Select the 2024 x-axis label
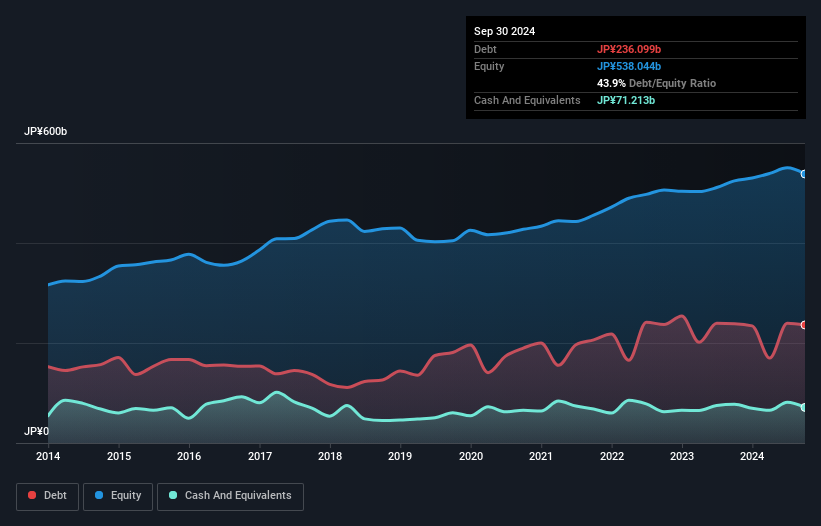Image resolution: width=821 pixels, height=526 pixels. pyautogui.click(x=752, y=456)
